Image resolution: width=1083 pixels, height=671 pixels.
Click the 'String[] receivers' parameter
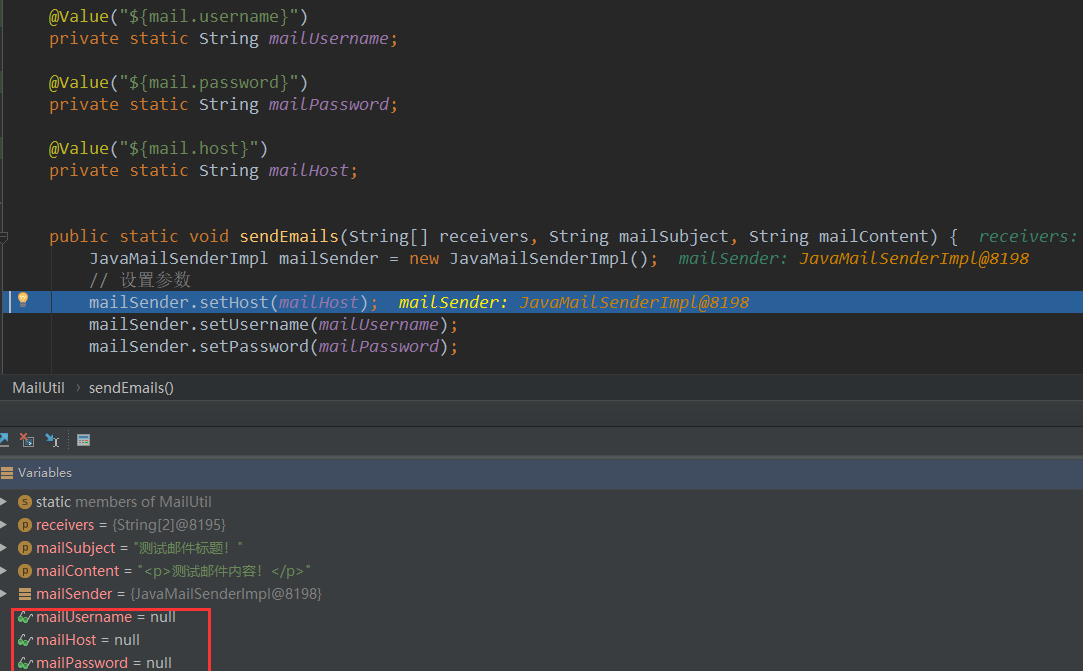point(439,236)
